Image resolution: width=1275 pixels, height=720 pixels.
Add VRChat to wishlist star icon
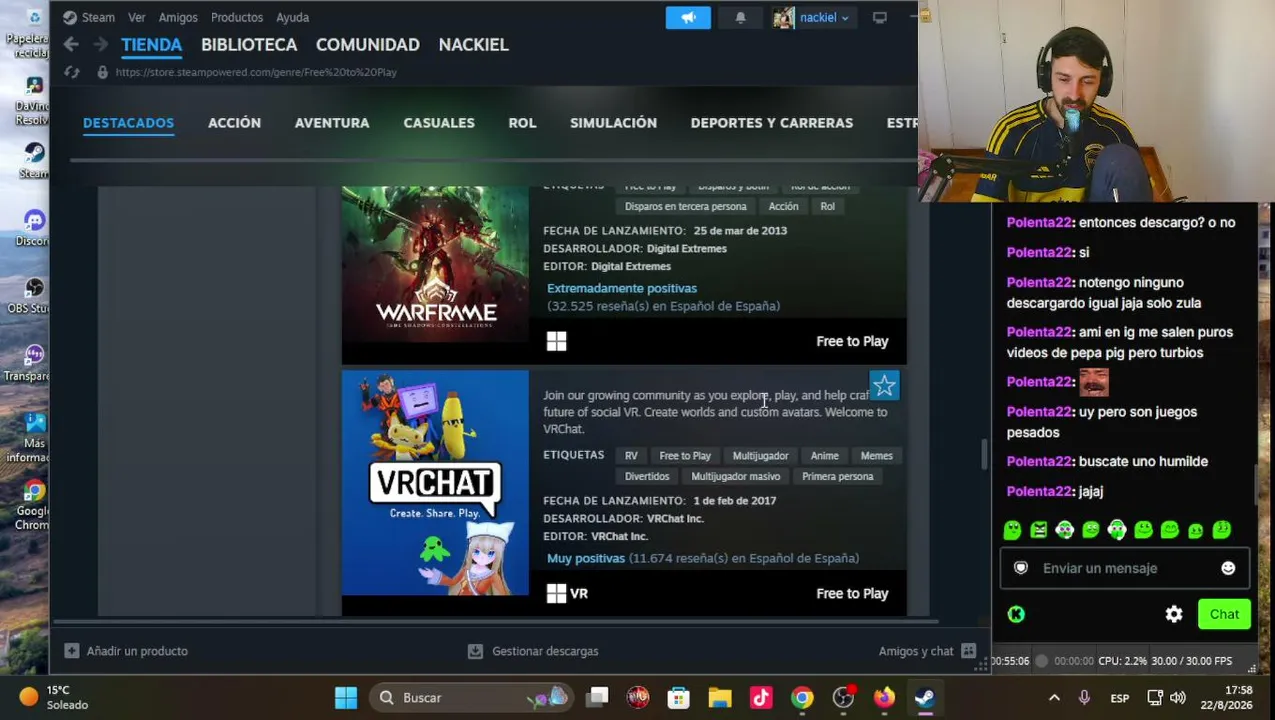pyautogui.click(x=884, y=385)
